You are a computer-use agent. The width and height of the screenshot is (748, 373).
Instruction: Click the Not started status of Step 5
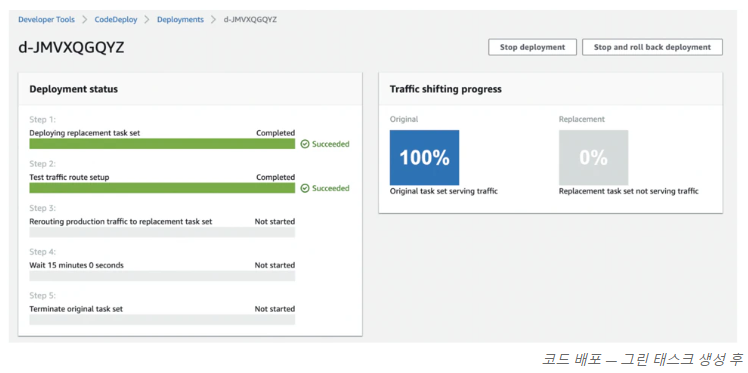pyautogui.click(x=275, y=309)
